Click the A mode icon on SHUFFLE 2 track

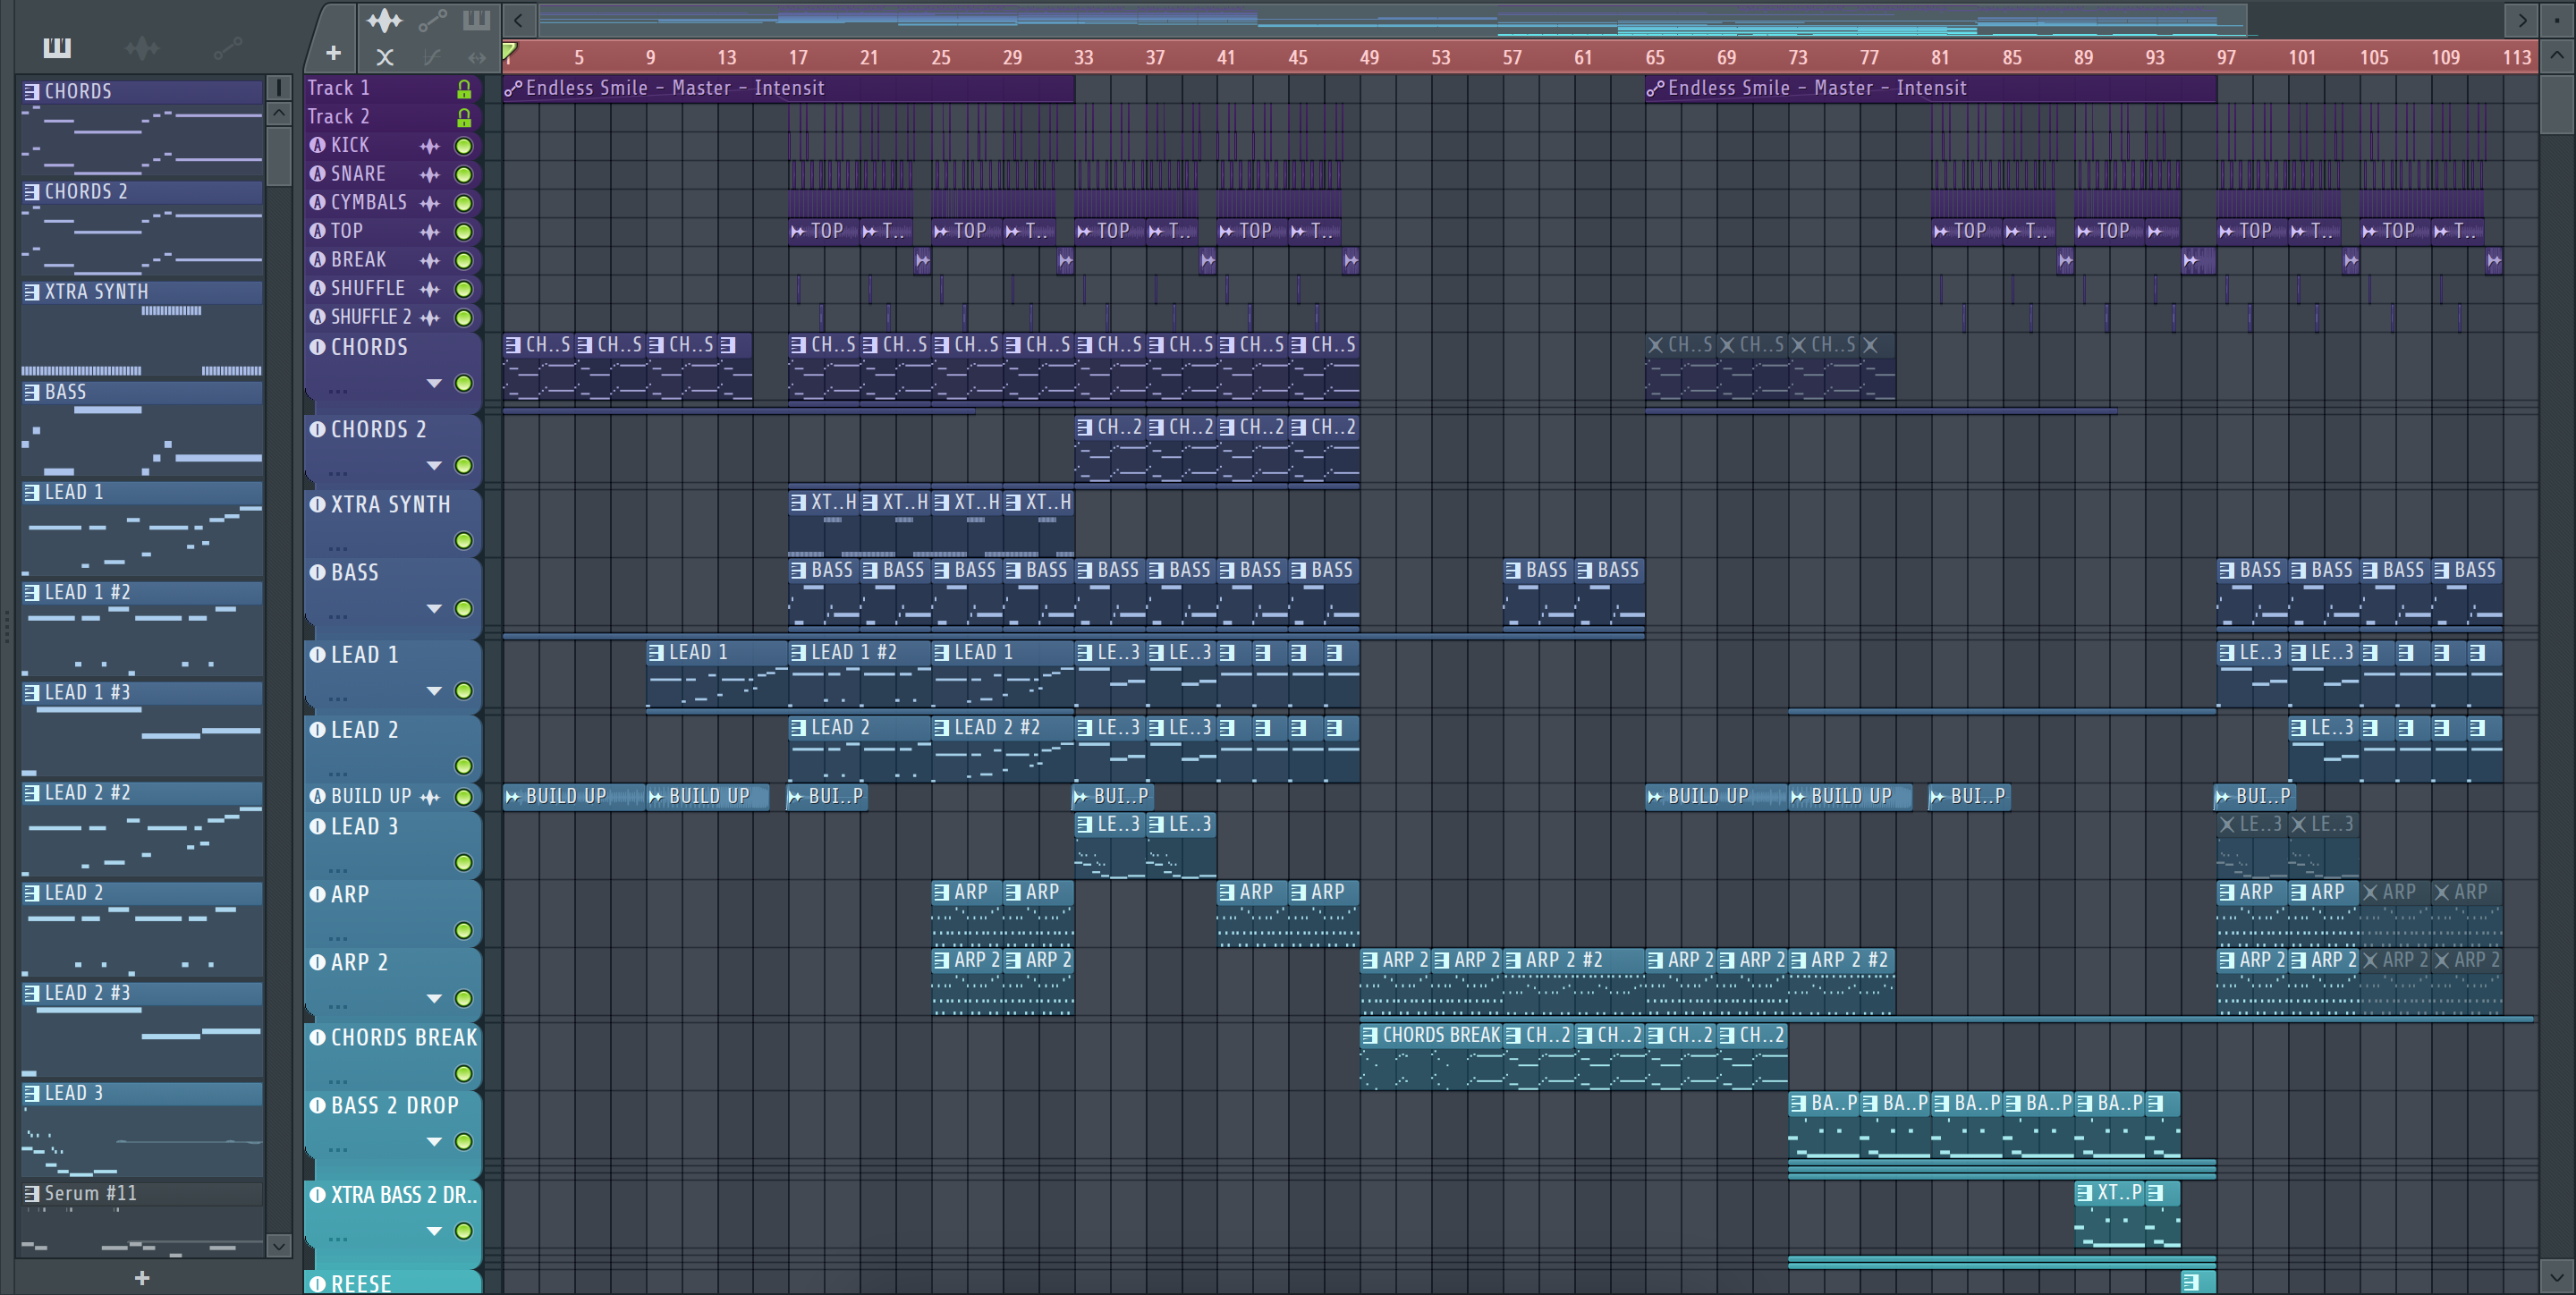point(318,316)
